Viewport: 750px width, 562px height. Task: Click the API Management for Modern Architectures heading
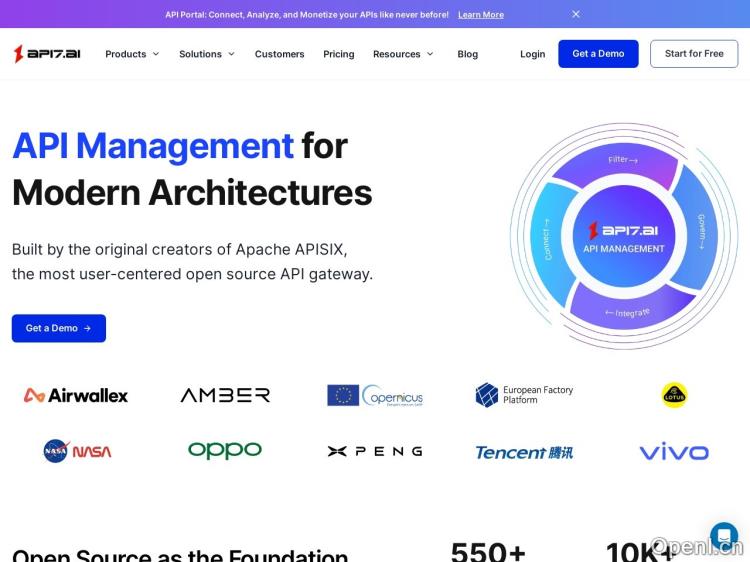tap(192, 169)
